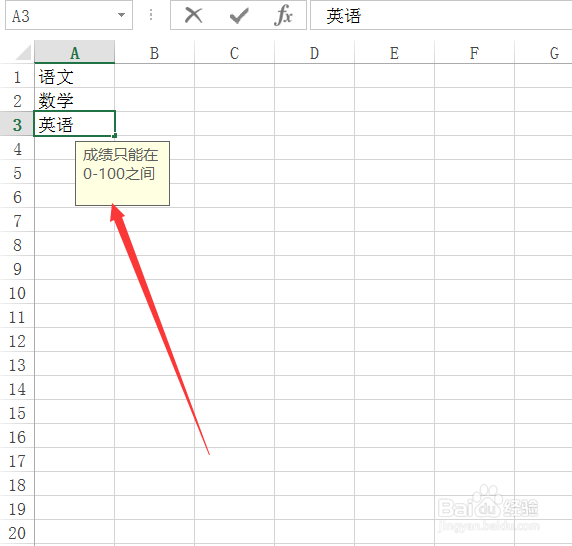
Task: Select row 14 header
Action: [x=17, y=389]
